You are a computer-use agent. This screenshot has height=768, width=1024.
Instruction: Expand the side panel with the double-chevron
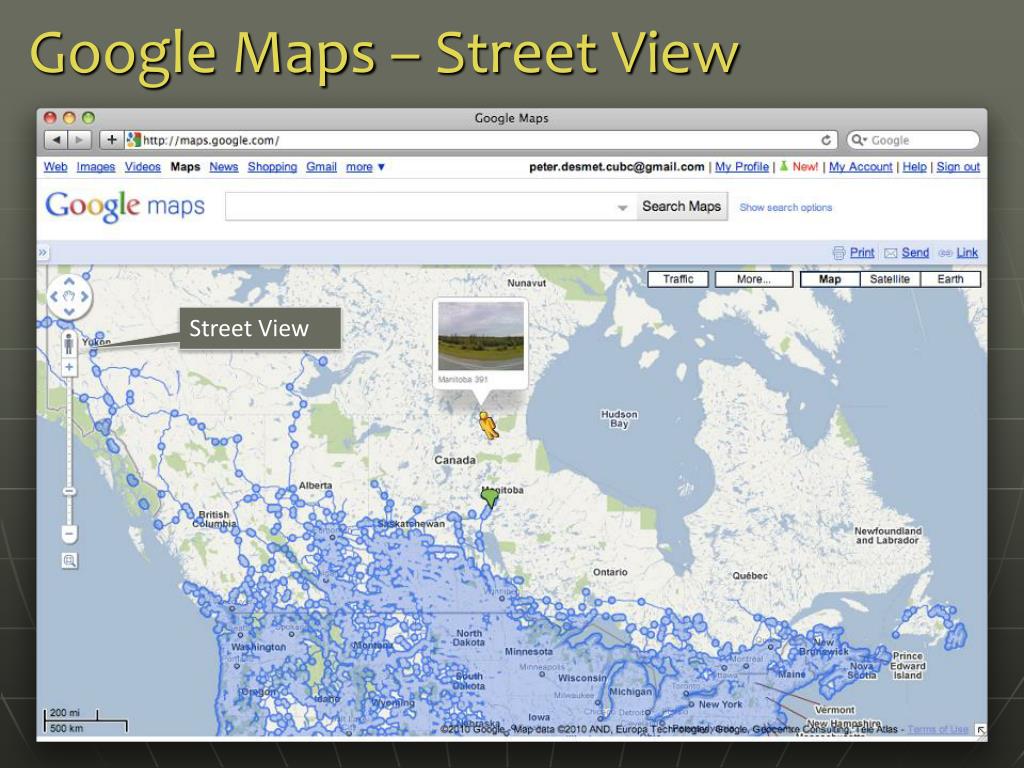click(42, 252)
